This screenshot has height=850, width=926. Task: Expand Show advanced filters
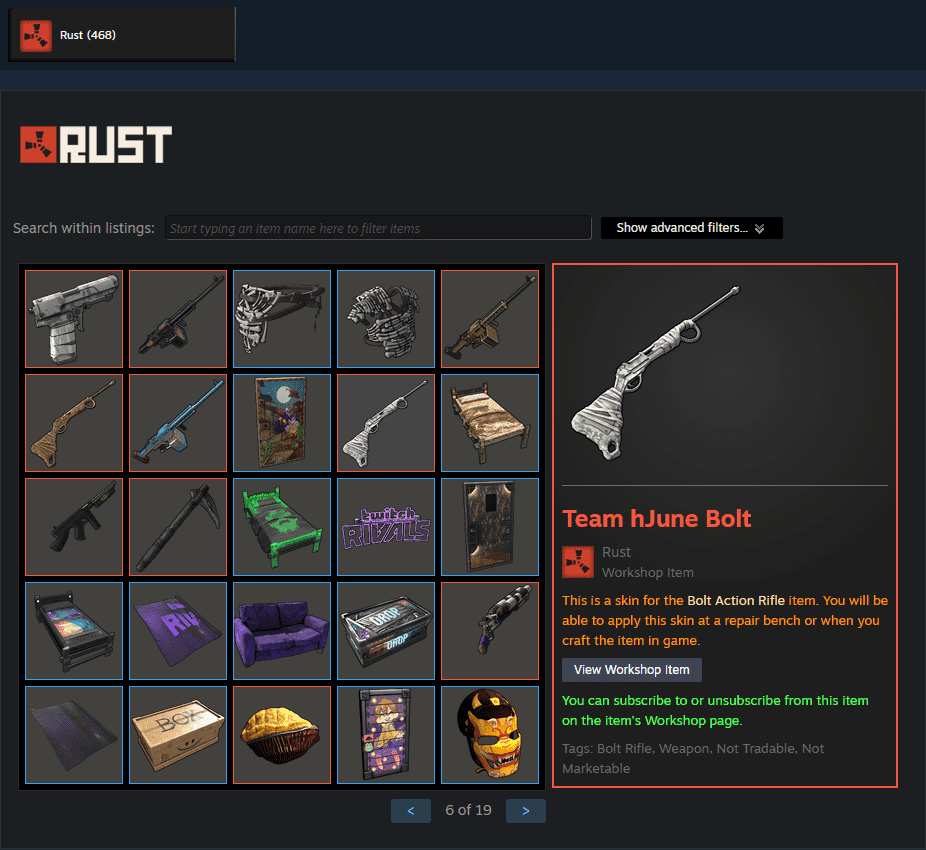tap(692, 228)
